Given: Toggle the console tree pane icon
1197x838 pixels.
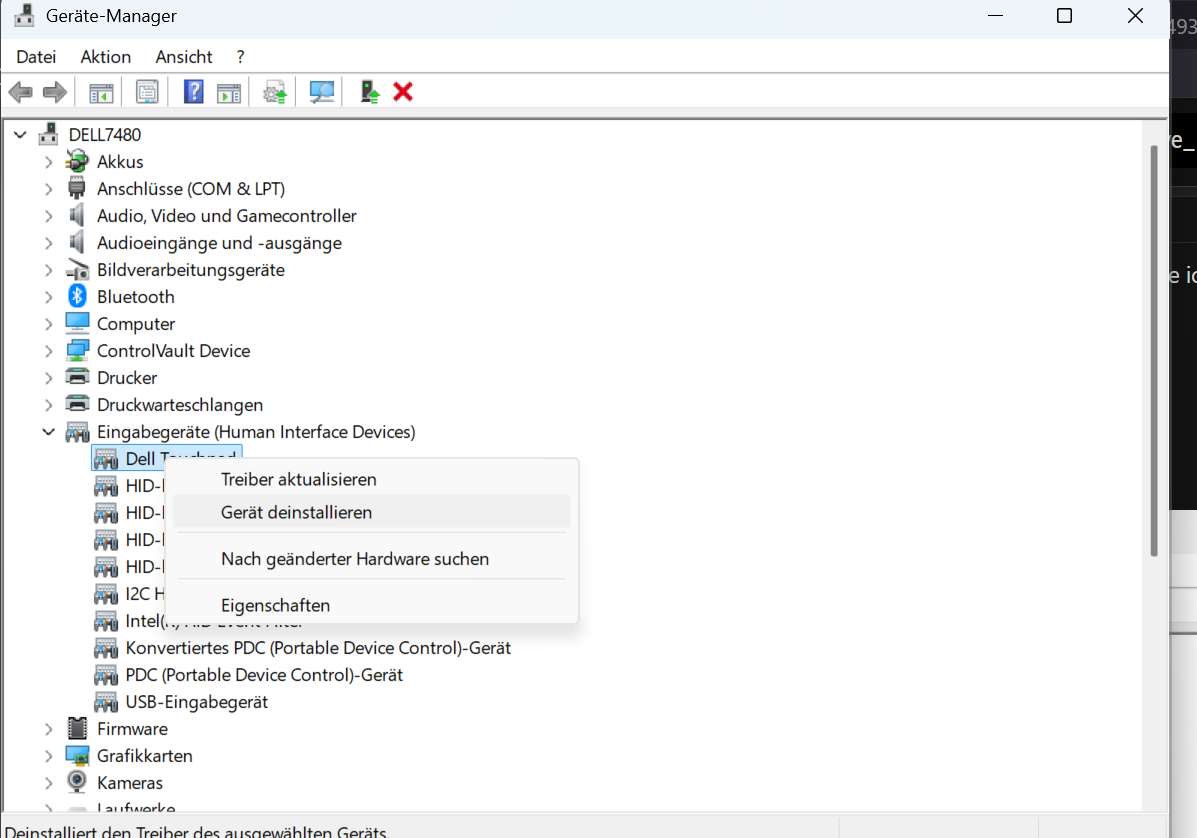Looking at the screenshot, I should [101, 92].
